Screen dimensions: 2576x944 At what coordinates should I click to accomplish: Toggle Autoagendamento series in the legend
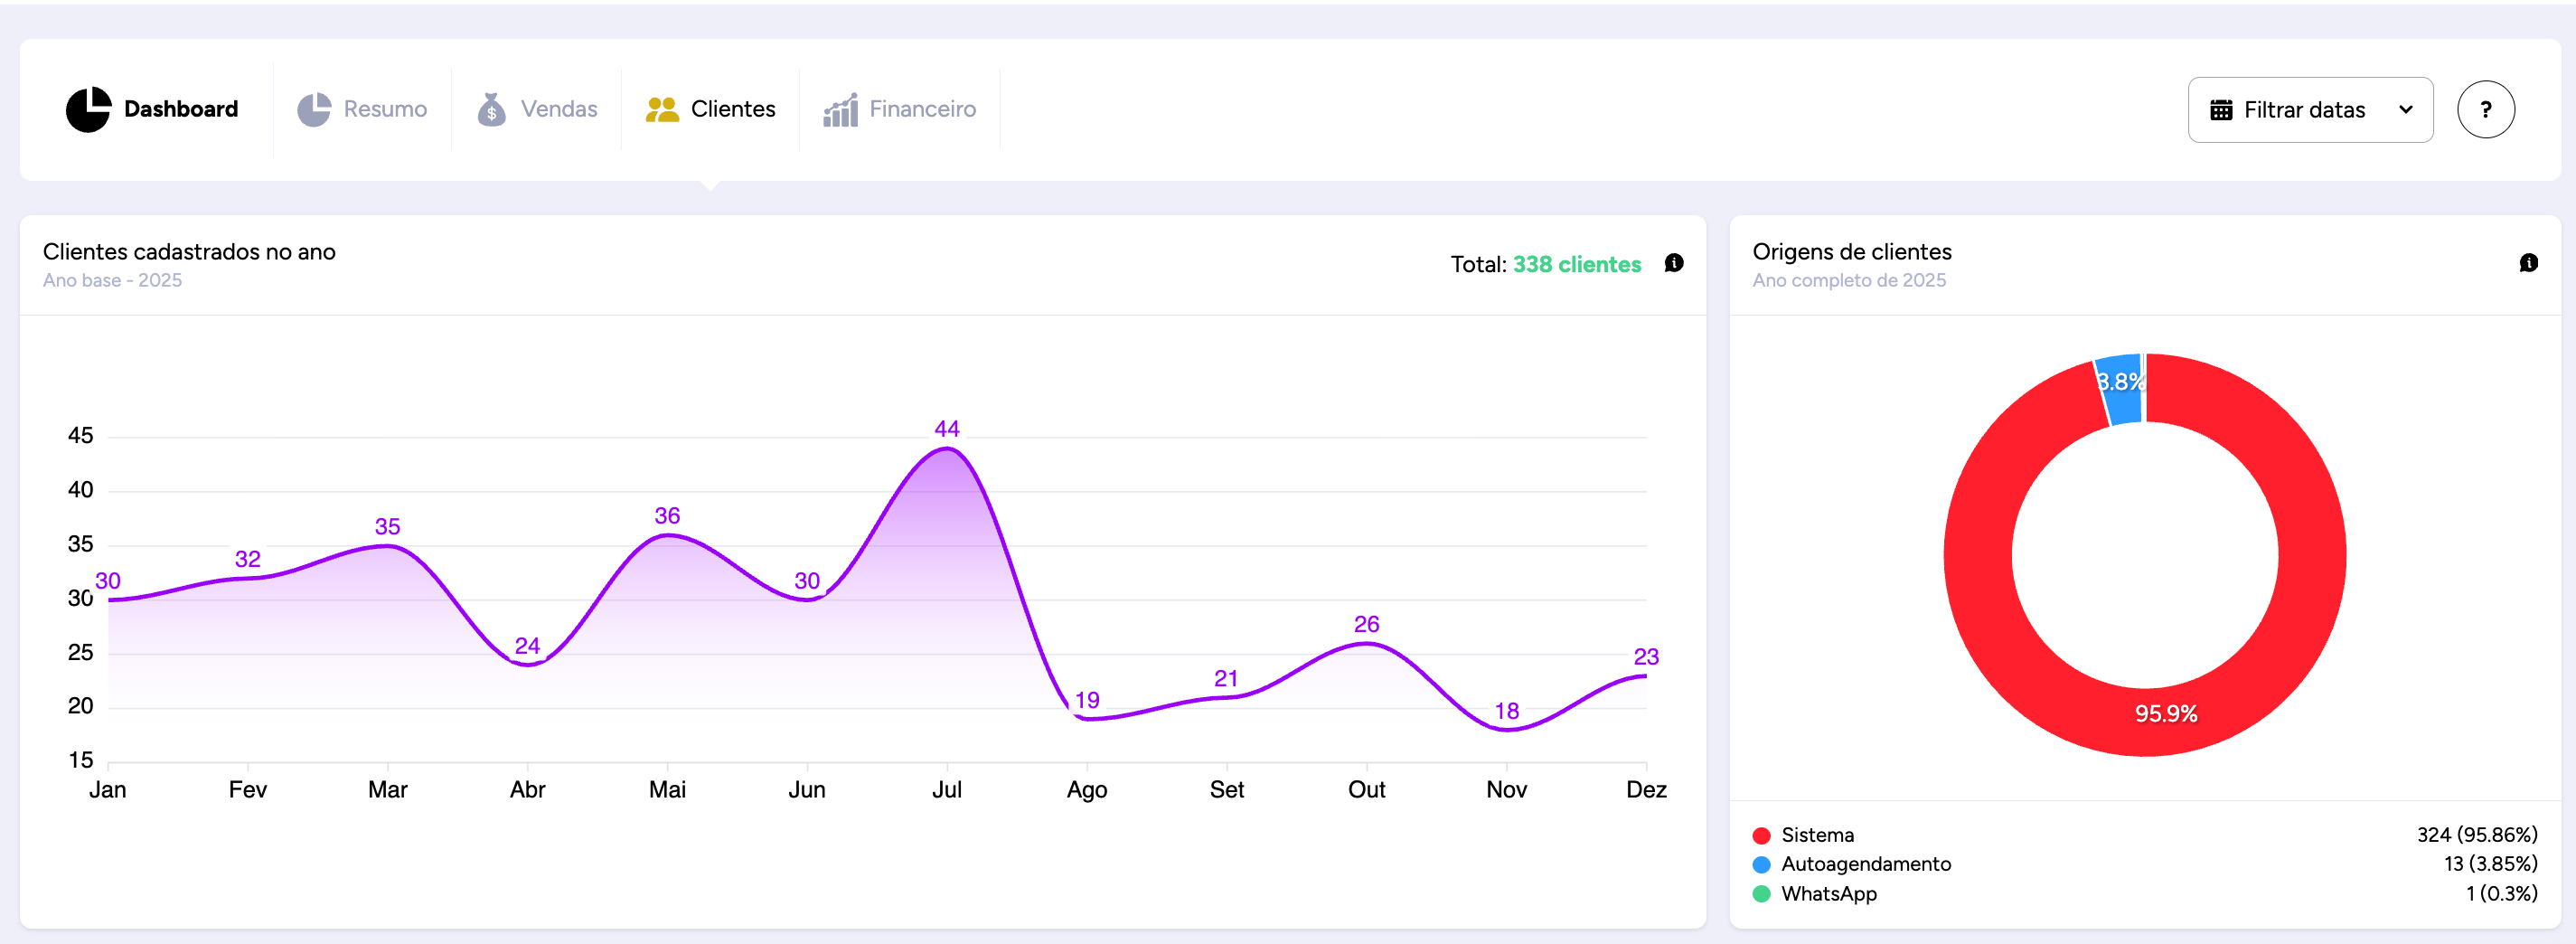coord(1864,864)
